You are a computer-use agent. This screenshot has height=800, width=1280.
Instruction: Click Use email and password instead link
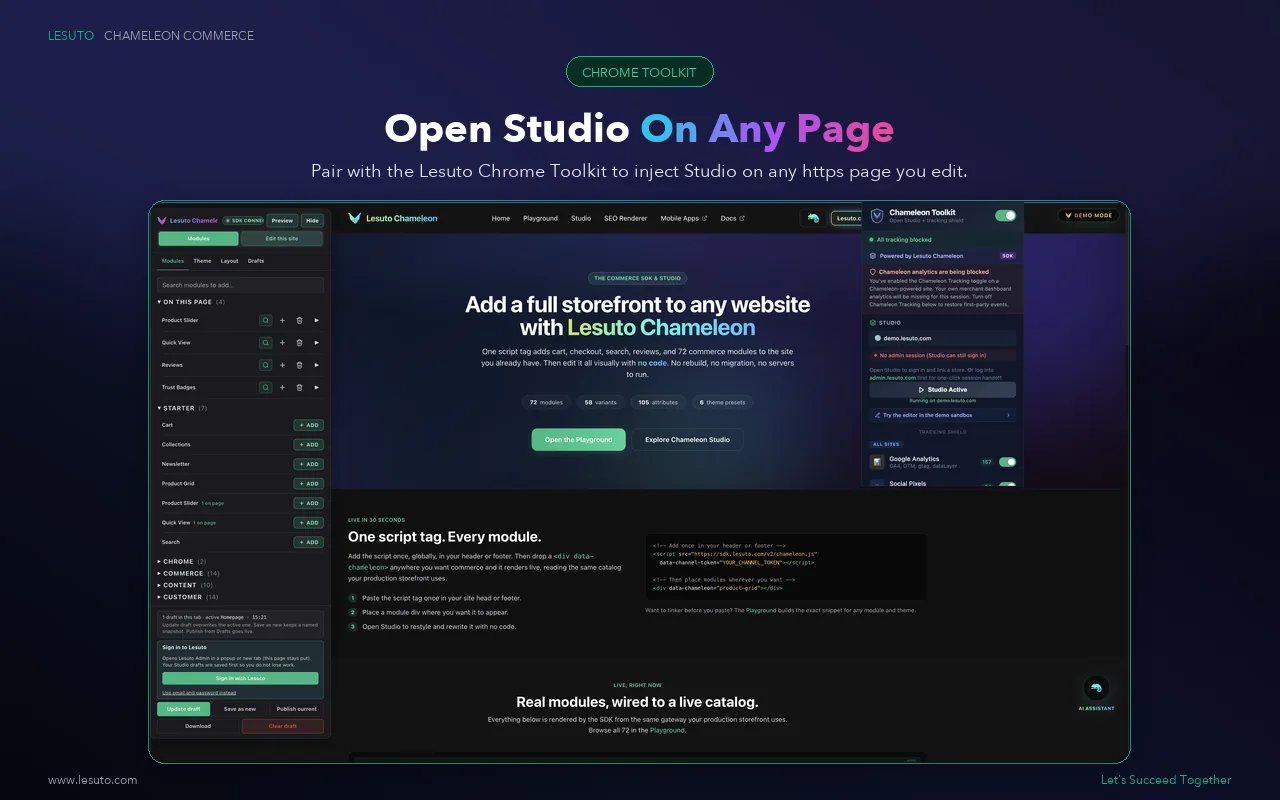point(199,692)
